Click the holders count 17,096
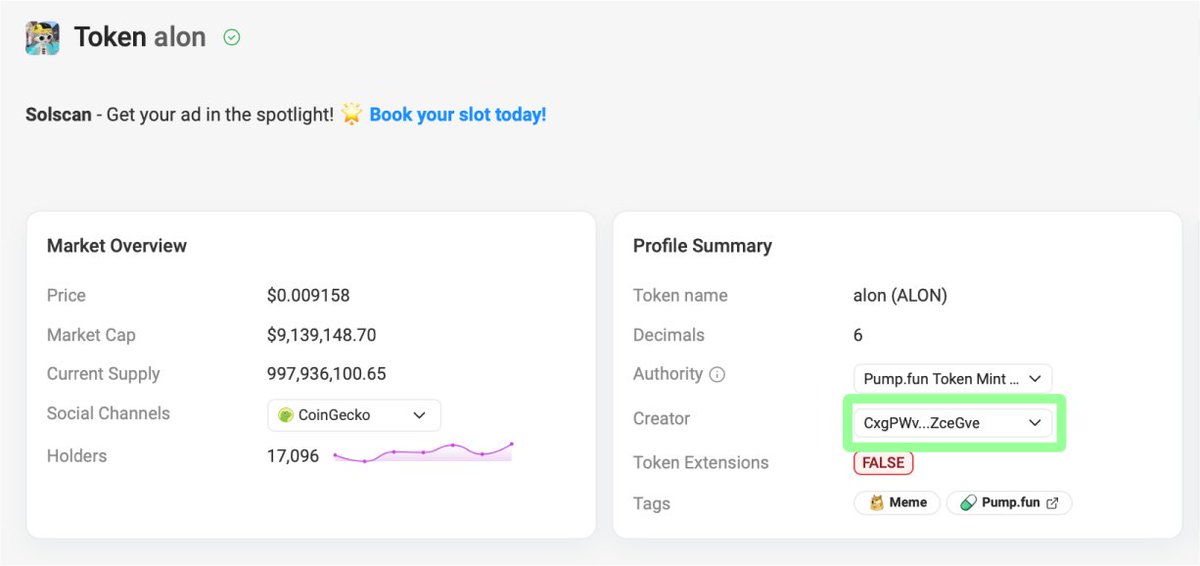 tap(293, 456)
